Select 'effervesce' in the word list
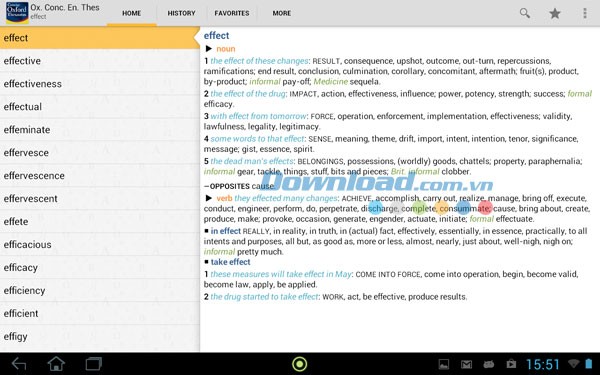The width and height of the screenshot is (600, 375). [99, 152]
